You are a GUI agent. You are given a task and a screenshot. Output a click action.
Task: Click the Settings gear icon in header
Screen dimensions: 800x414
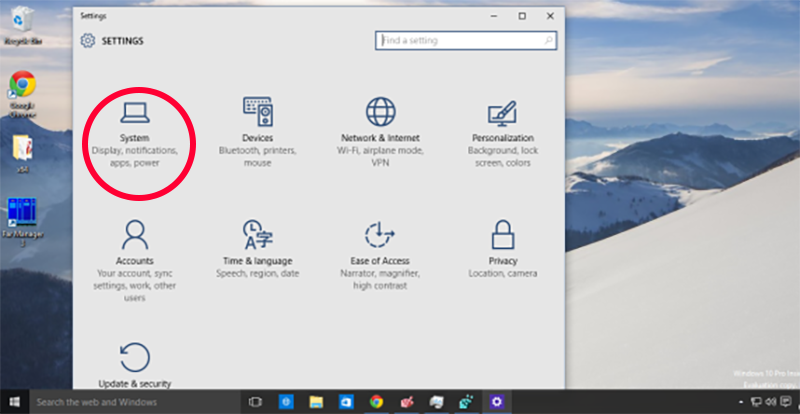[88, 41]
